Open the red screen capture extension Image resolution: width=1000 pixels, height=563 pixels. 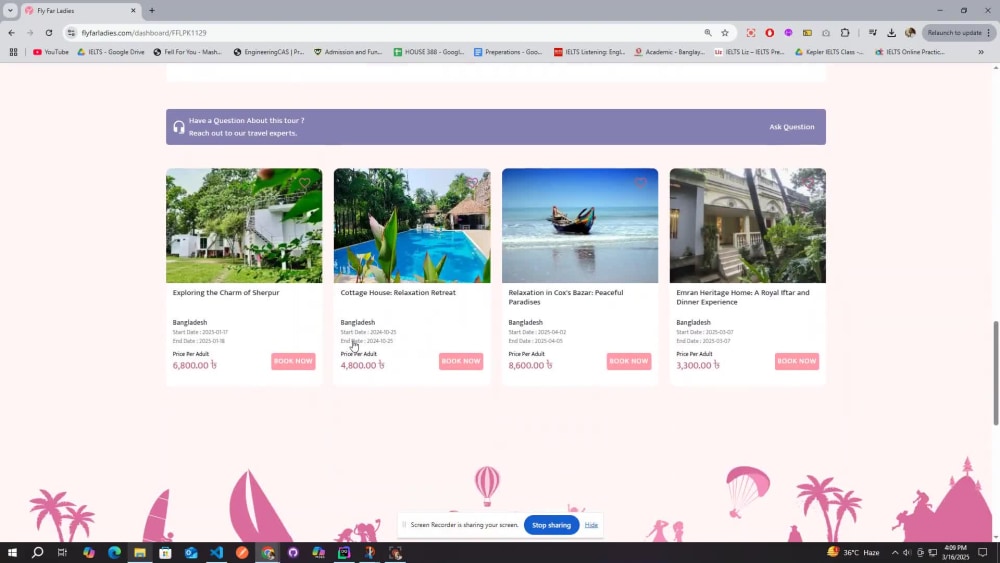tap(751, 33)
